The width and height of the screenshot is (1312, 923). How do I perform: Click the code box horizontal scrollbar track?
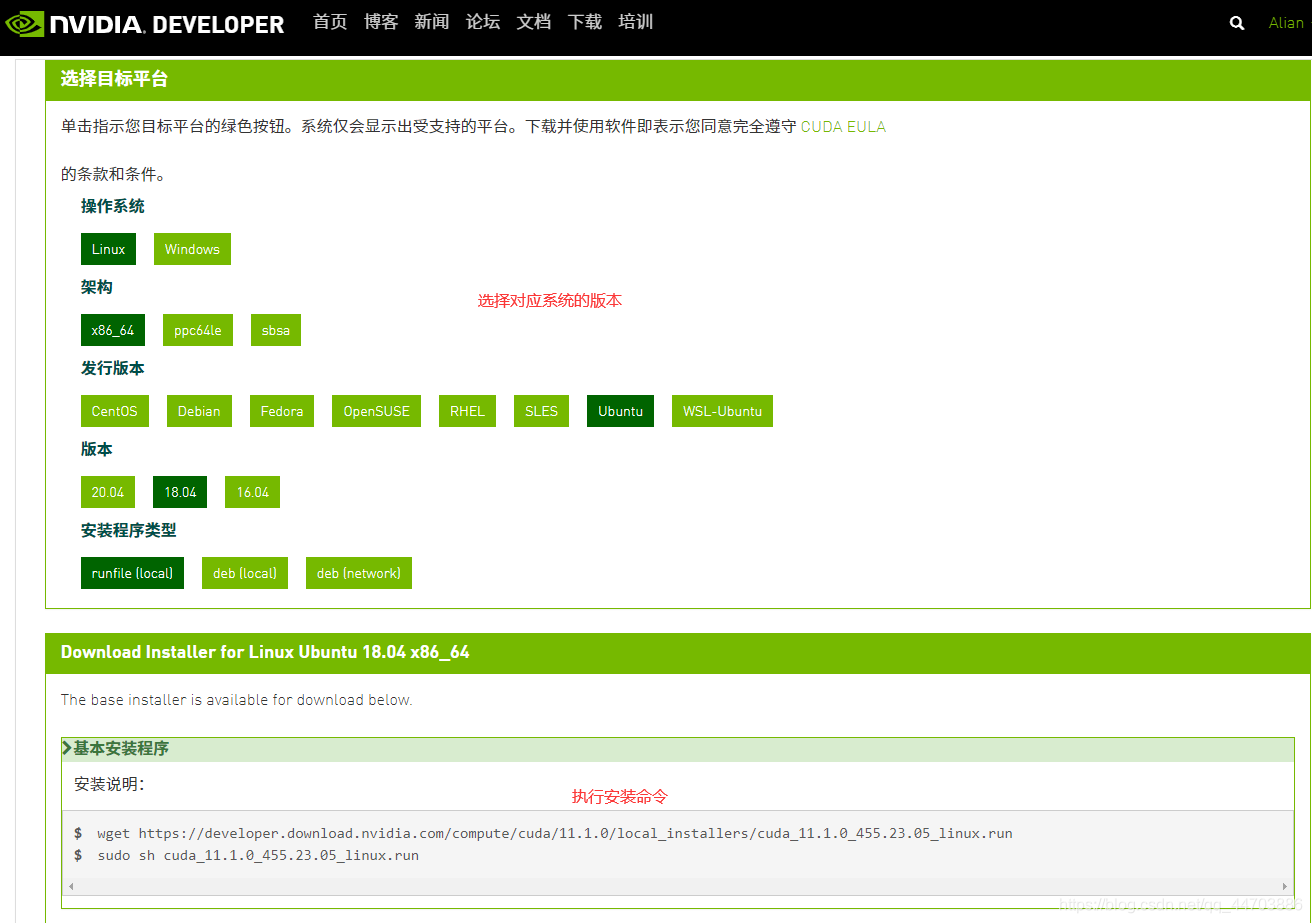[x=678, y=887]
